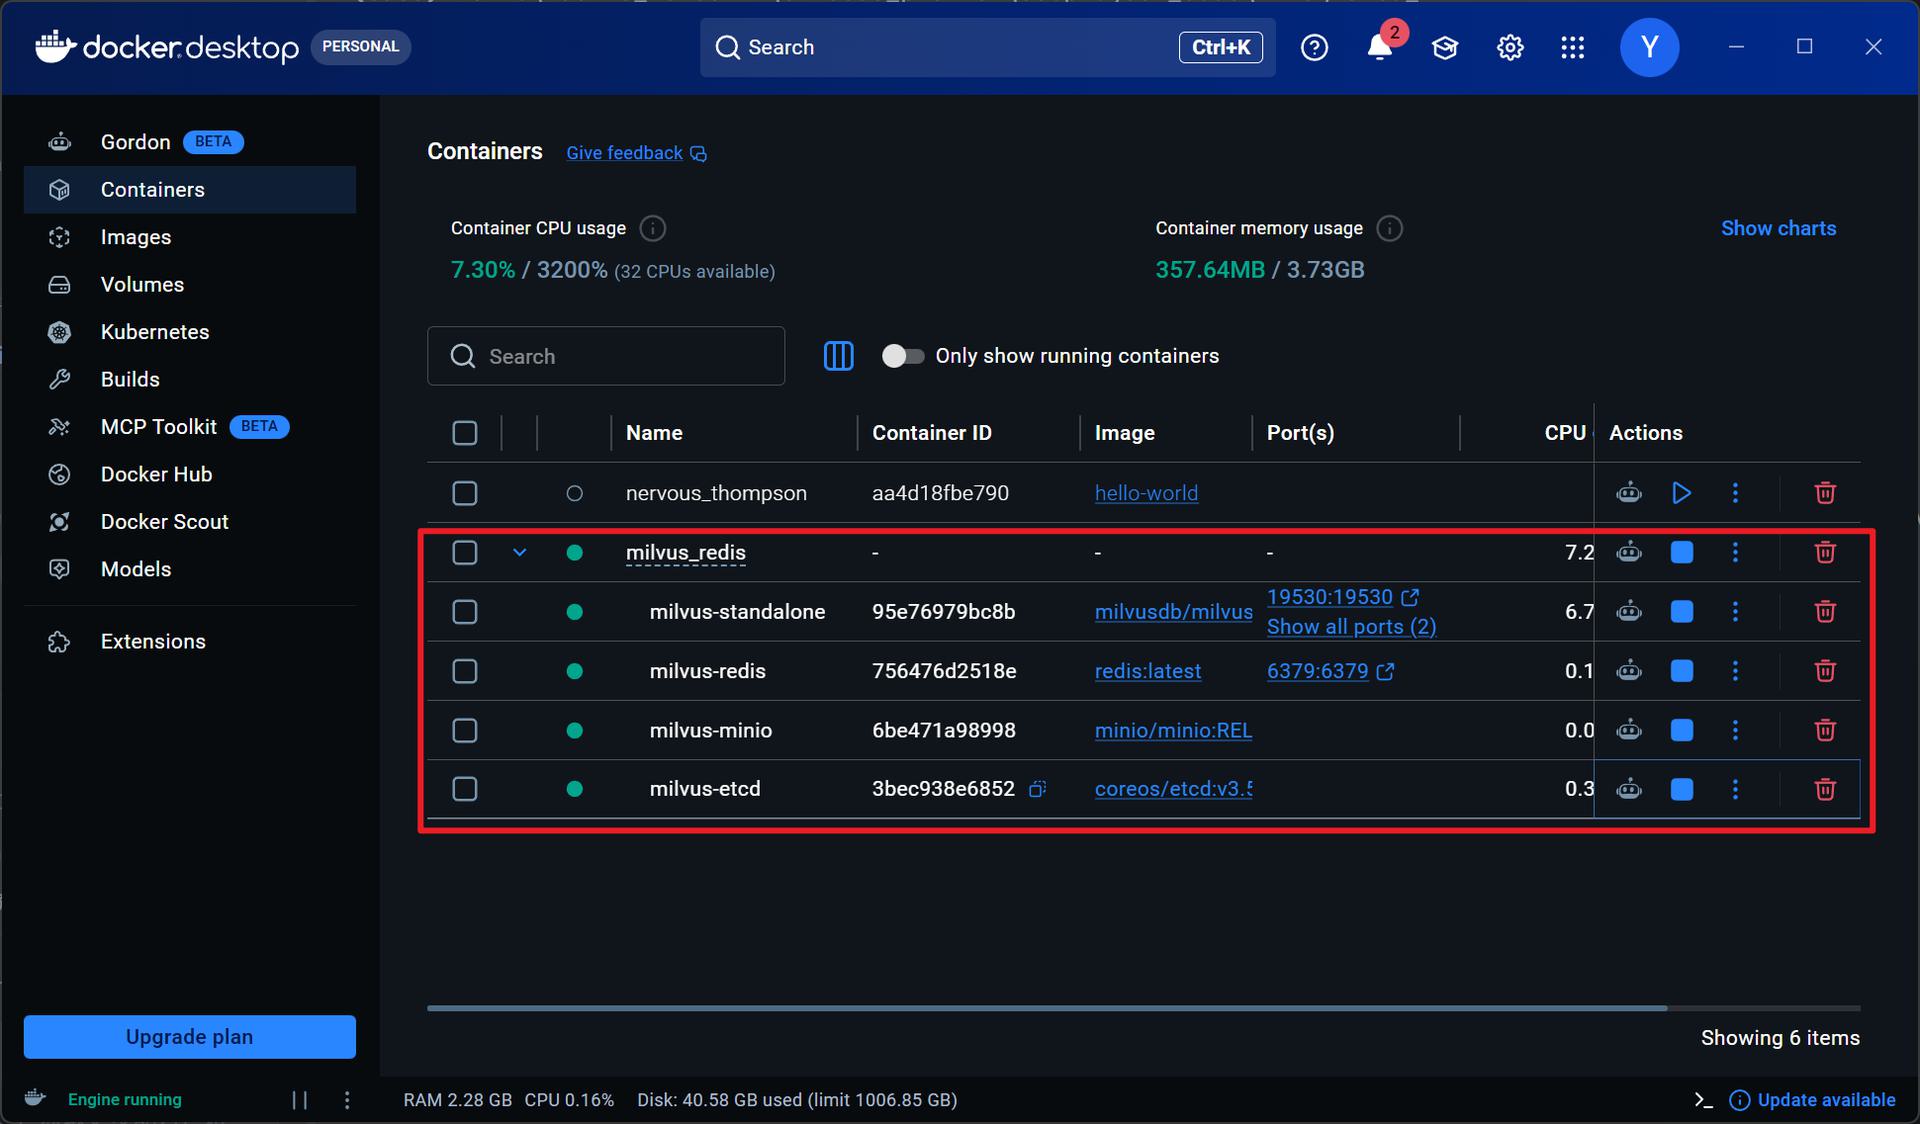
Task: Collapse the milvus_redis stack
Action: (x=519, y=552)
